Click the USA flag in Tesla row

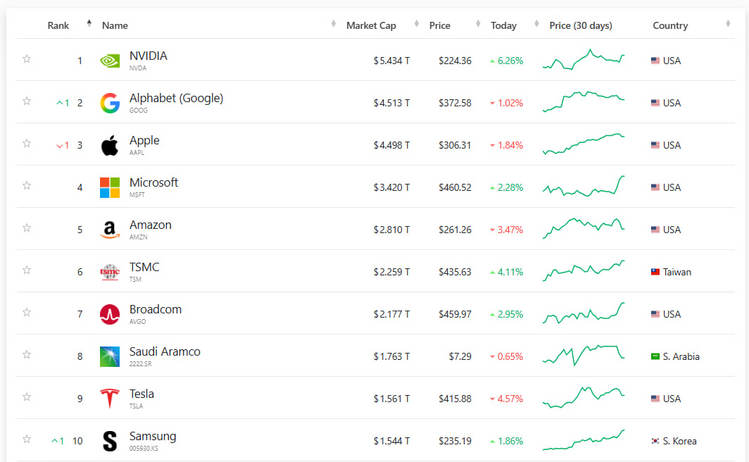tap(655, 398)
